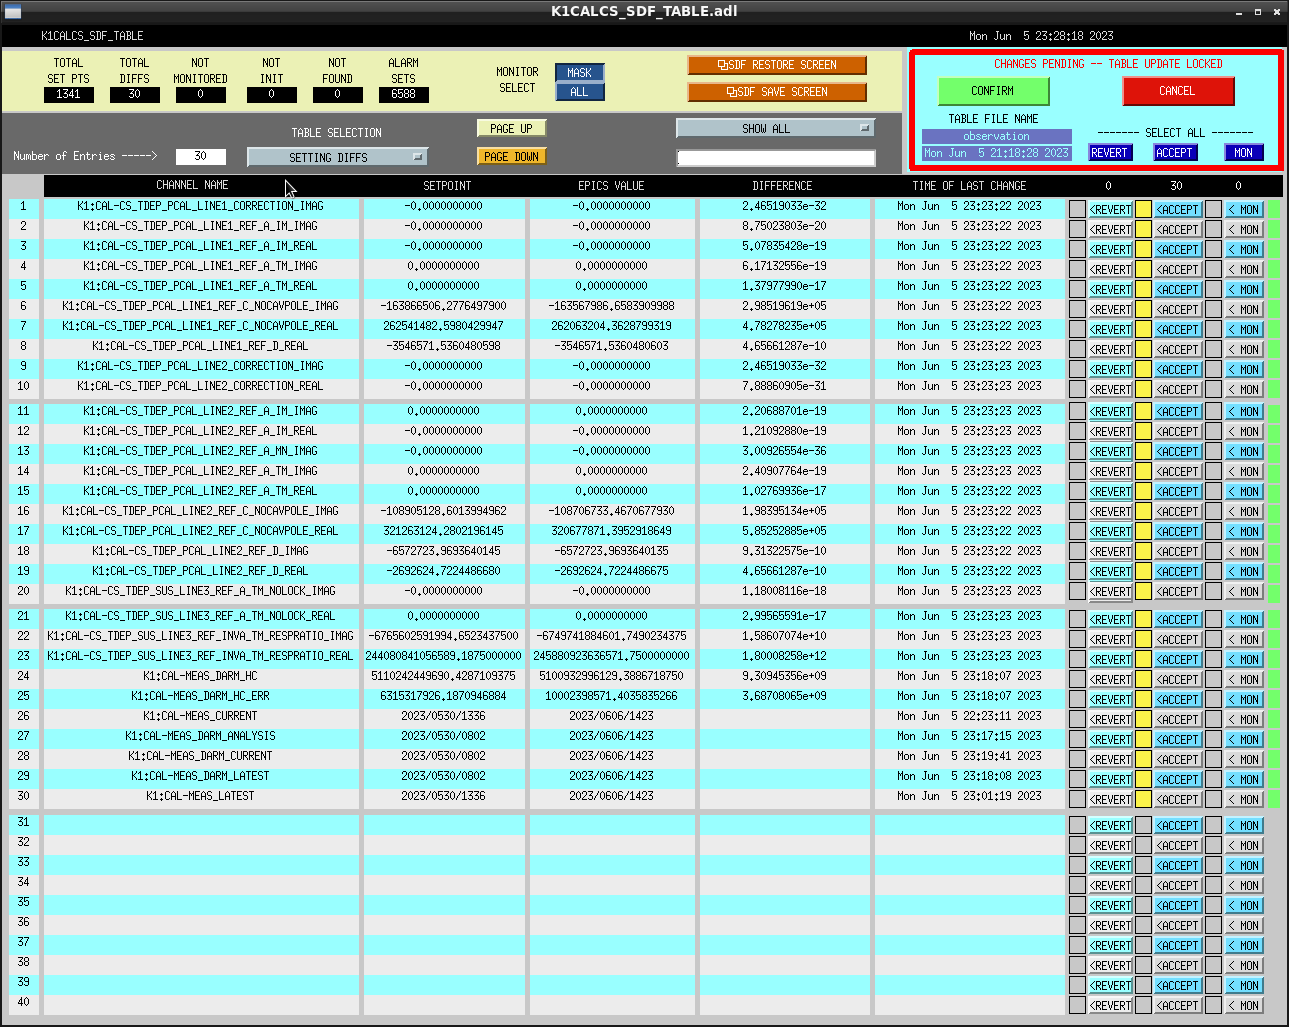Select MASK in monitor select

pyautogui.click(x=579, y=73)
